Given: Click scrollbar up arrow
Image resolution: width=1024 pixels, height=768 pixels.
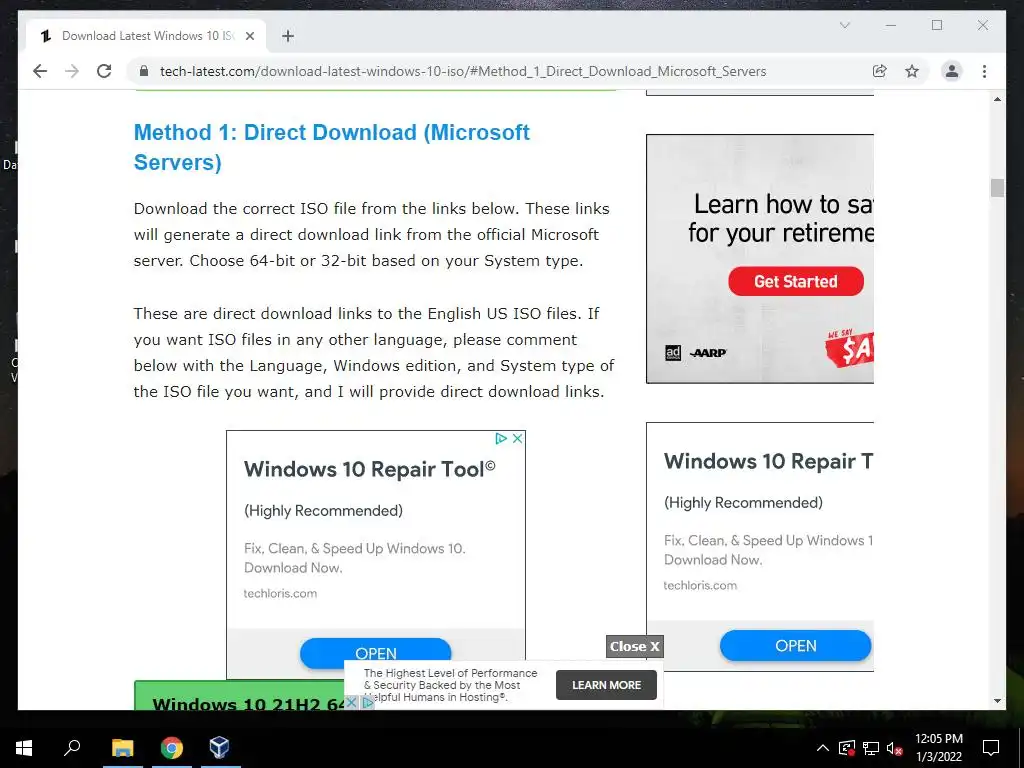Looking at the screenshot, I should coord(997,99).
